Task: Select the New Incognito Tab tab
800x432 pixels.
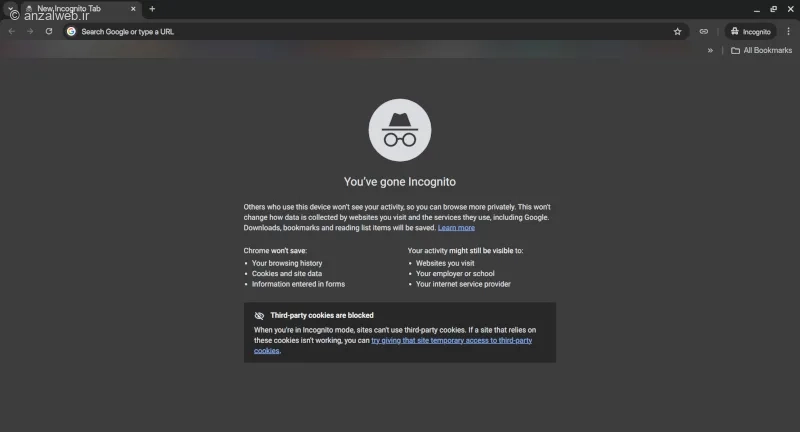Action: click(75, 9)
